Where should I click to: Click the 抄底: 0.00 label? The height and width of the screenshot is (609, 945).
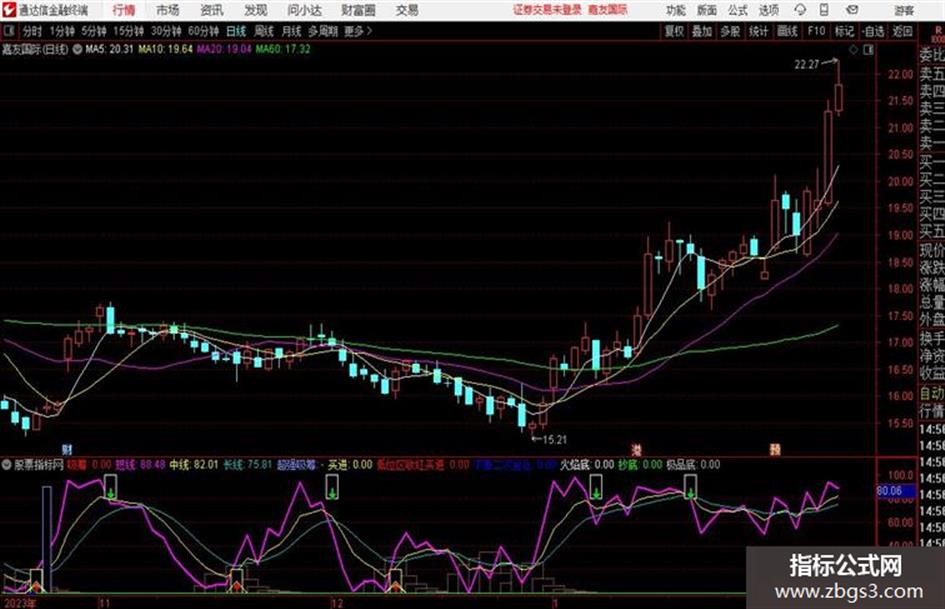(640, 465)
